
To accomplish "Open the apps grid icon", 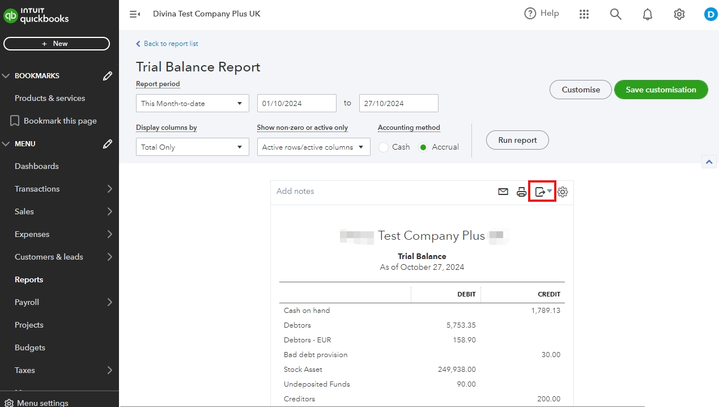I will pyautogui.click(x=584, y=14).
